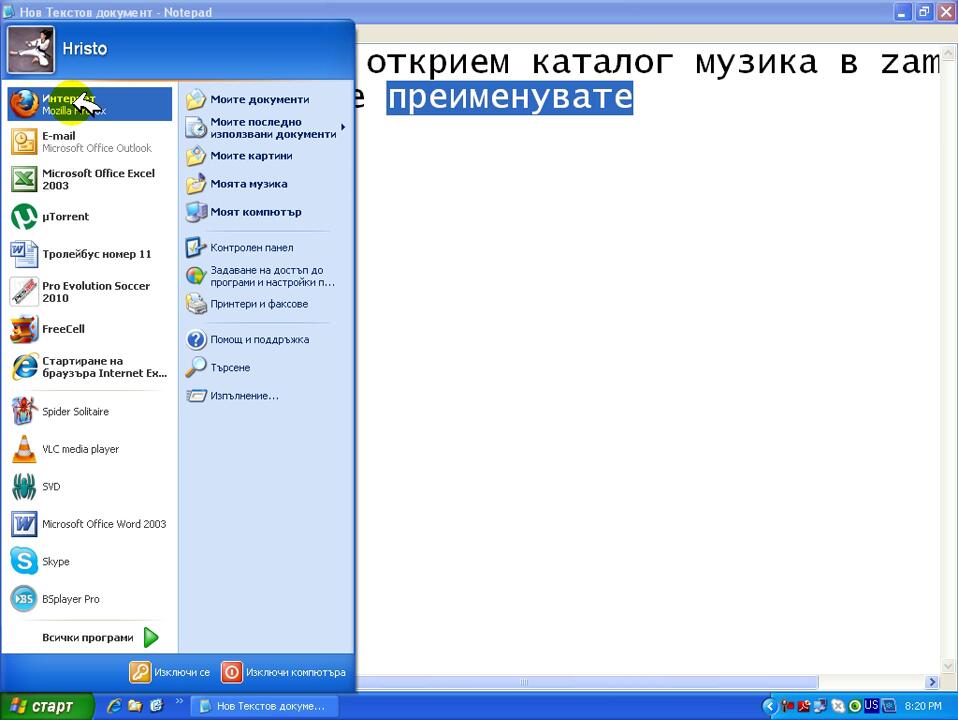Open Контролен панел
This screenshot has height=720, width=958.
[251, 247]
